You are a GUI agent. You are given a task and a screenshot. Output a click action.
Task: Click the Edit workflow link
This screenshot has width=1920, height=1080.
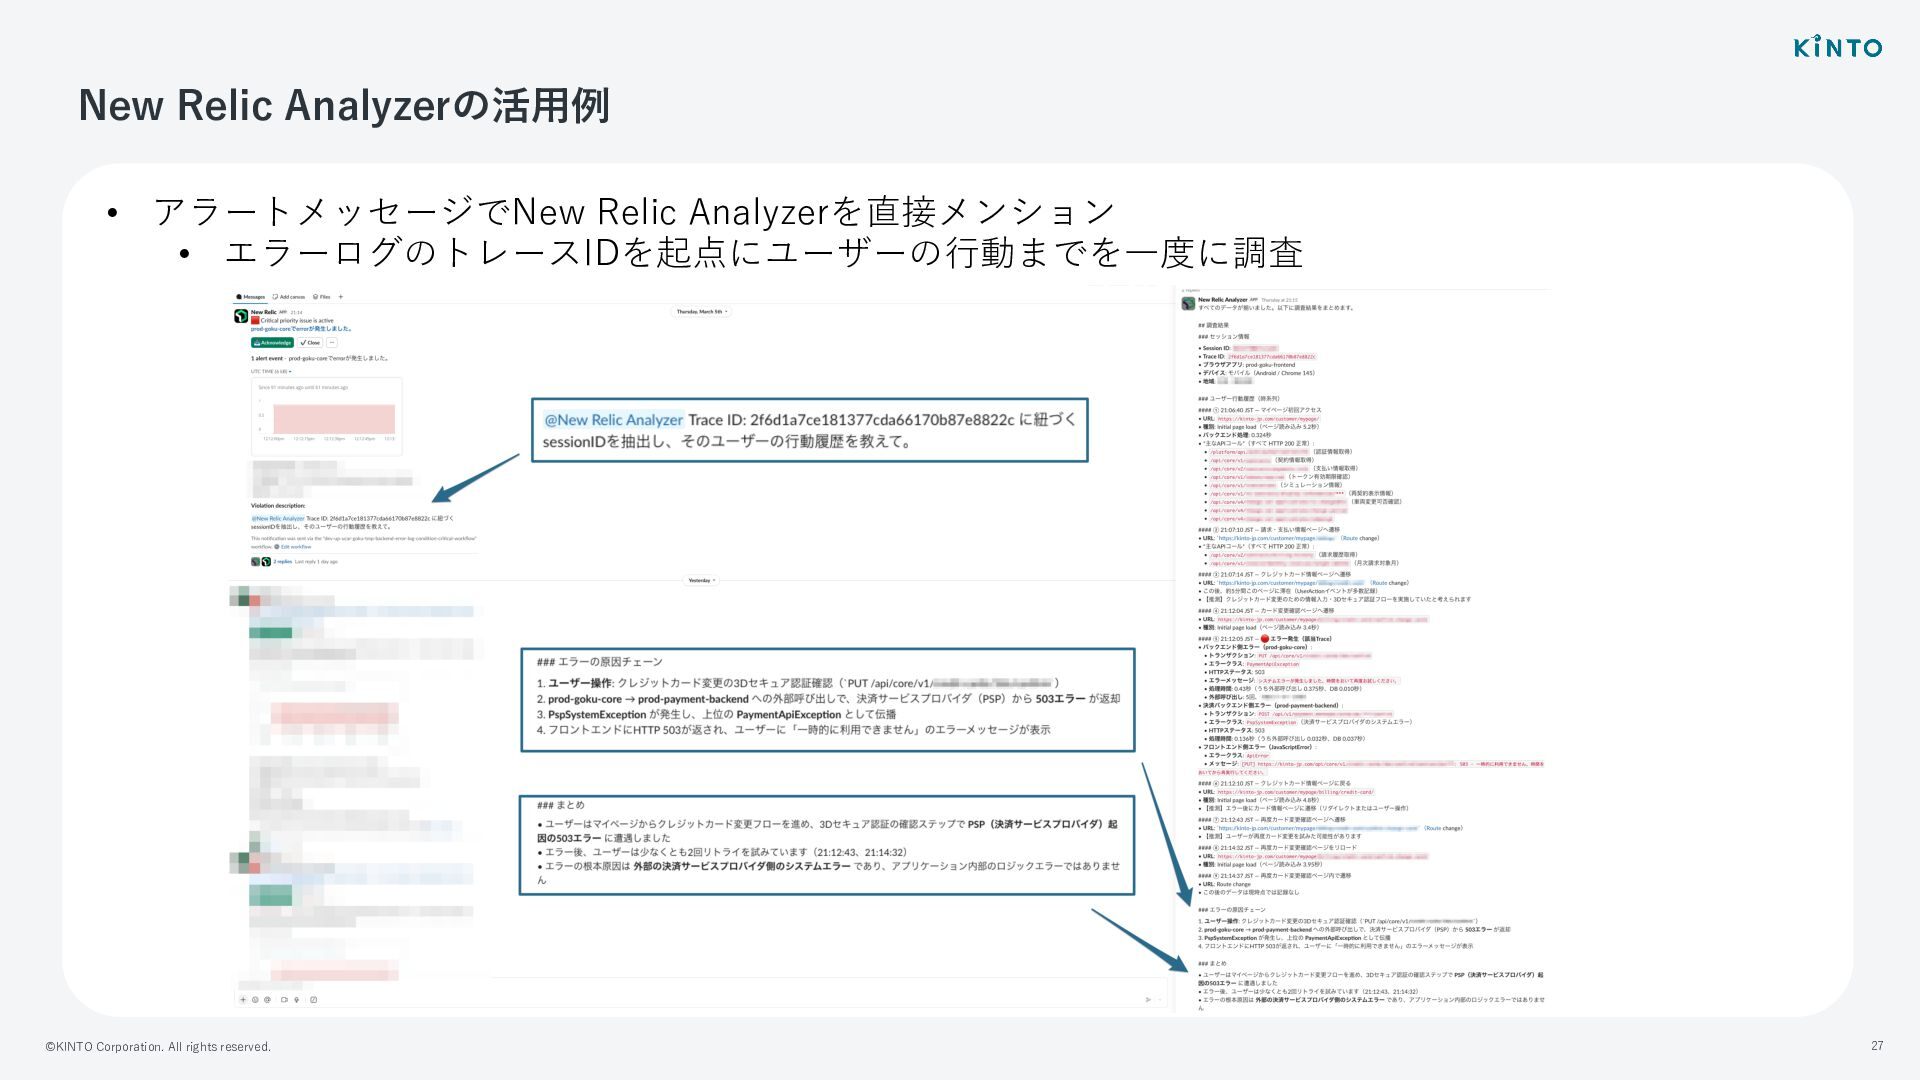296,547
